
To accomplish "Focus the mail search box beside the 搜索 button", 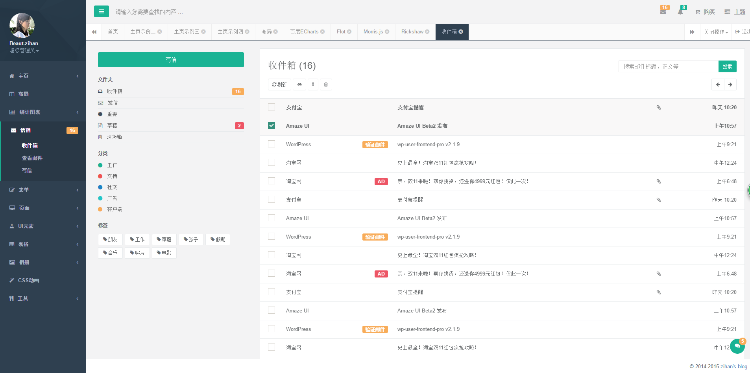I will [668, 66].
